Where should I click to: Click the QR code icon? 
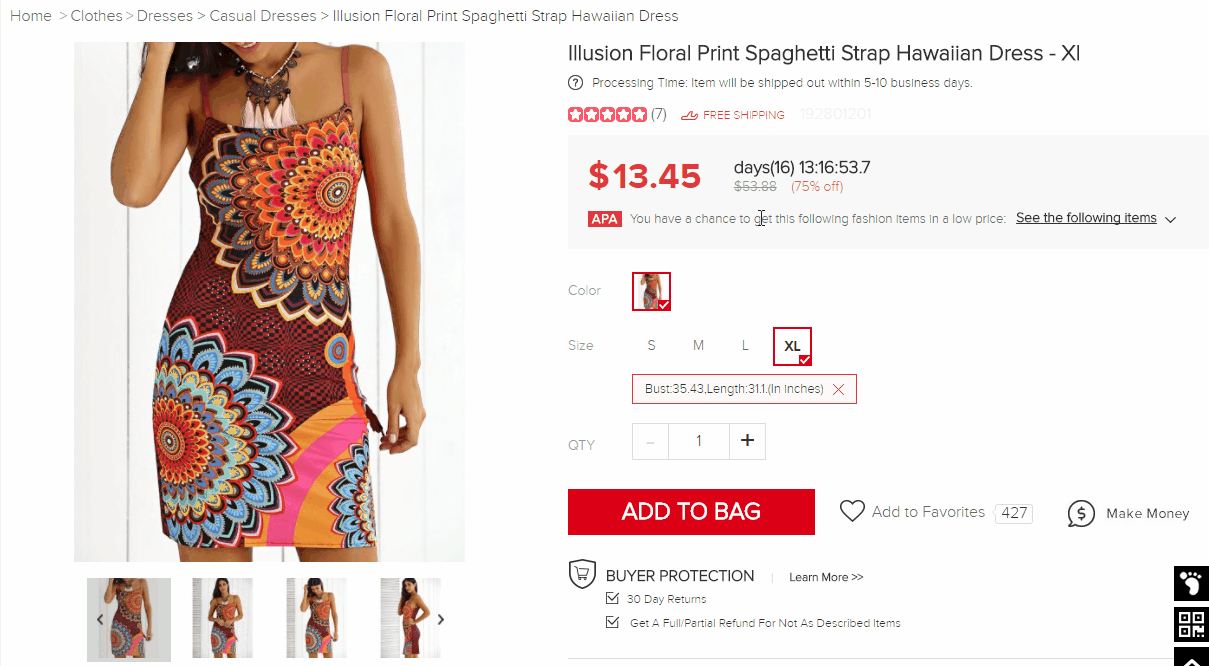1190,625
